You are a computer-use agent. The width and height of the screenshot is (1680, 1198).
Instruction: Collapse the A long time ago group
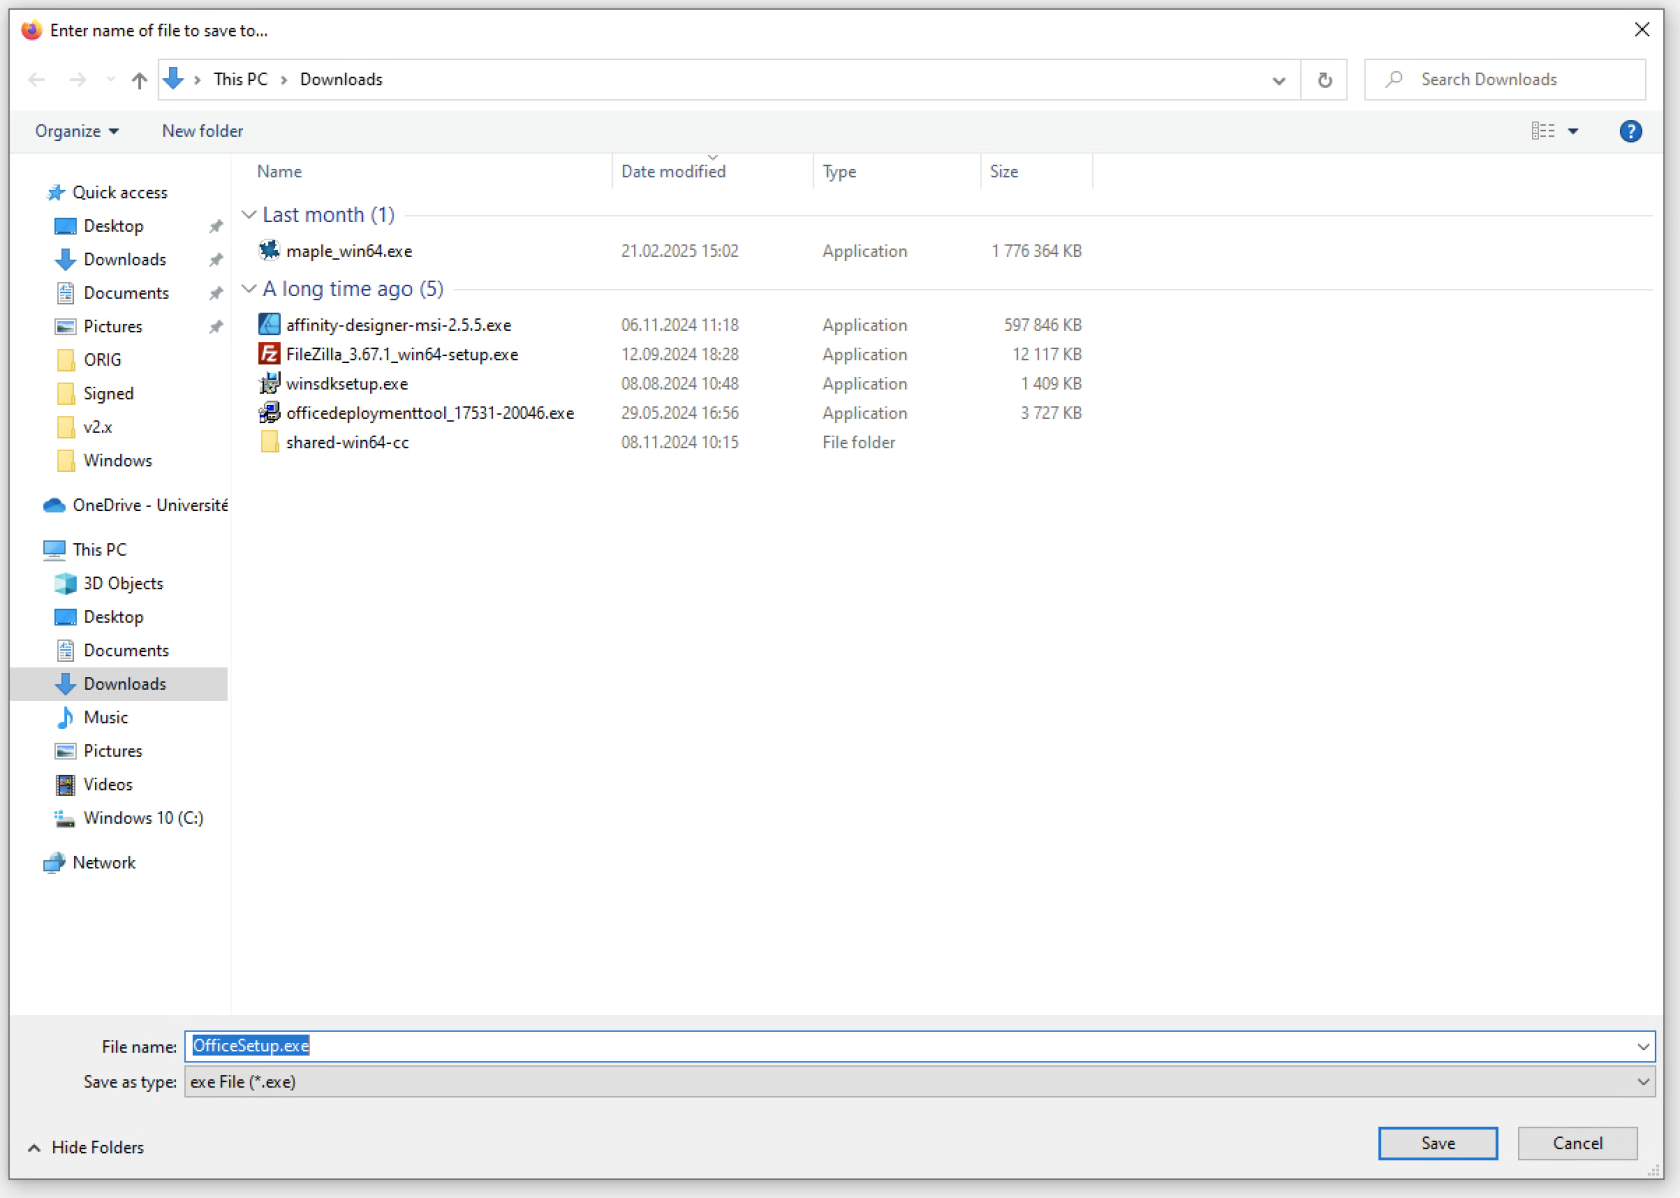pyautogui.click(x=249, y=289)
